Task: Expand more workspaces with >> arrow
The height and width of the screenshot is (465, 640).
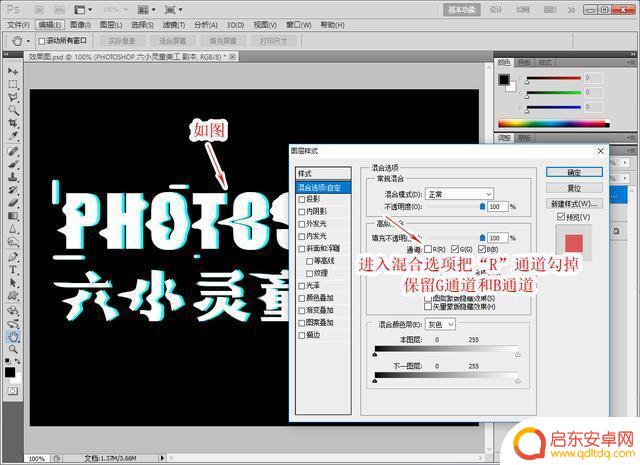Action: tap(571, 10)
